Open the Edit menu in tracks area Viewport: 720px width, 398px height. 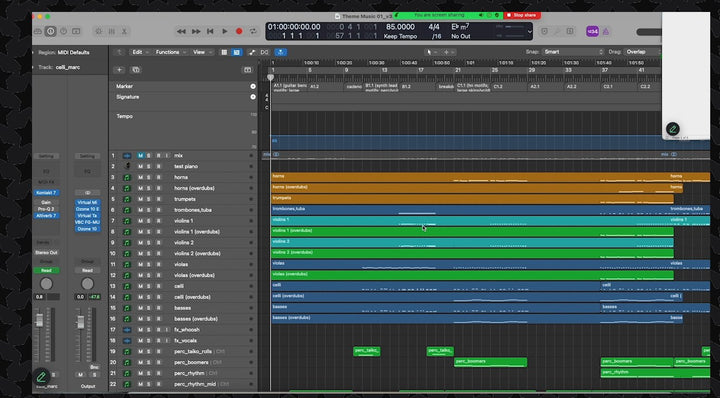pos(140,52)
